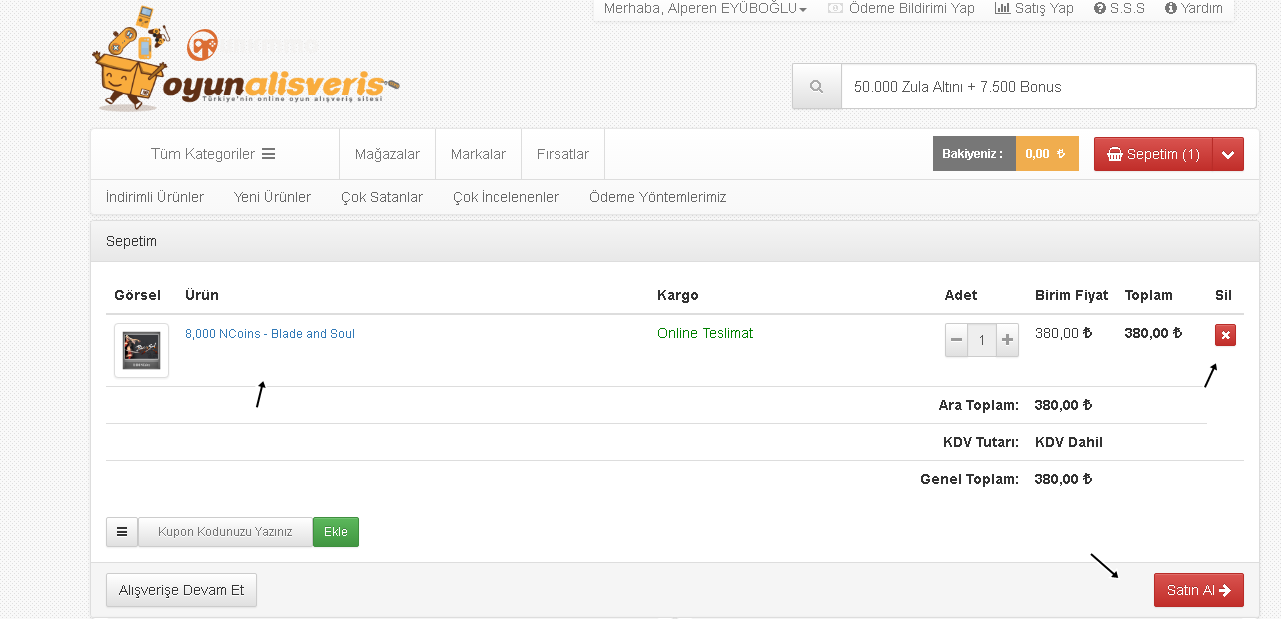Open the S.S.S help link
Viewport: 1281px width, 619px height.
(1119, 8)
